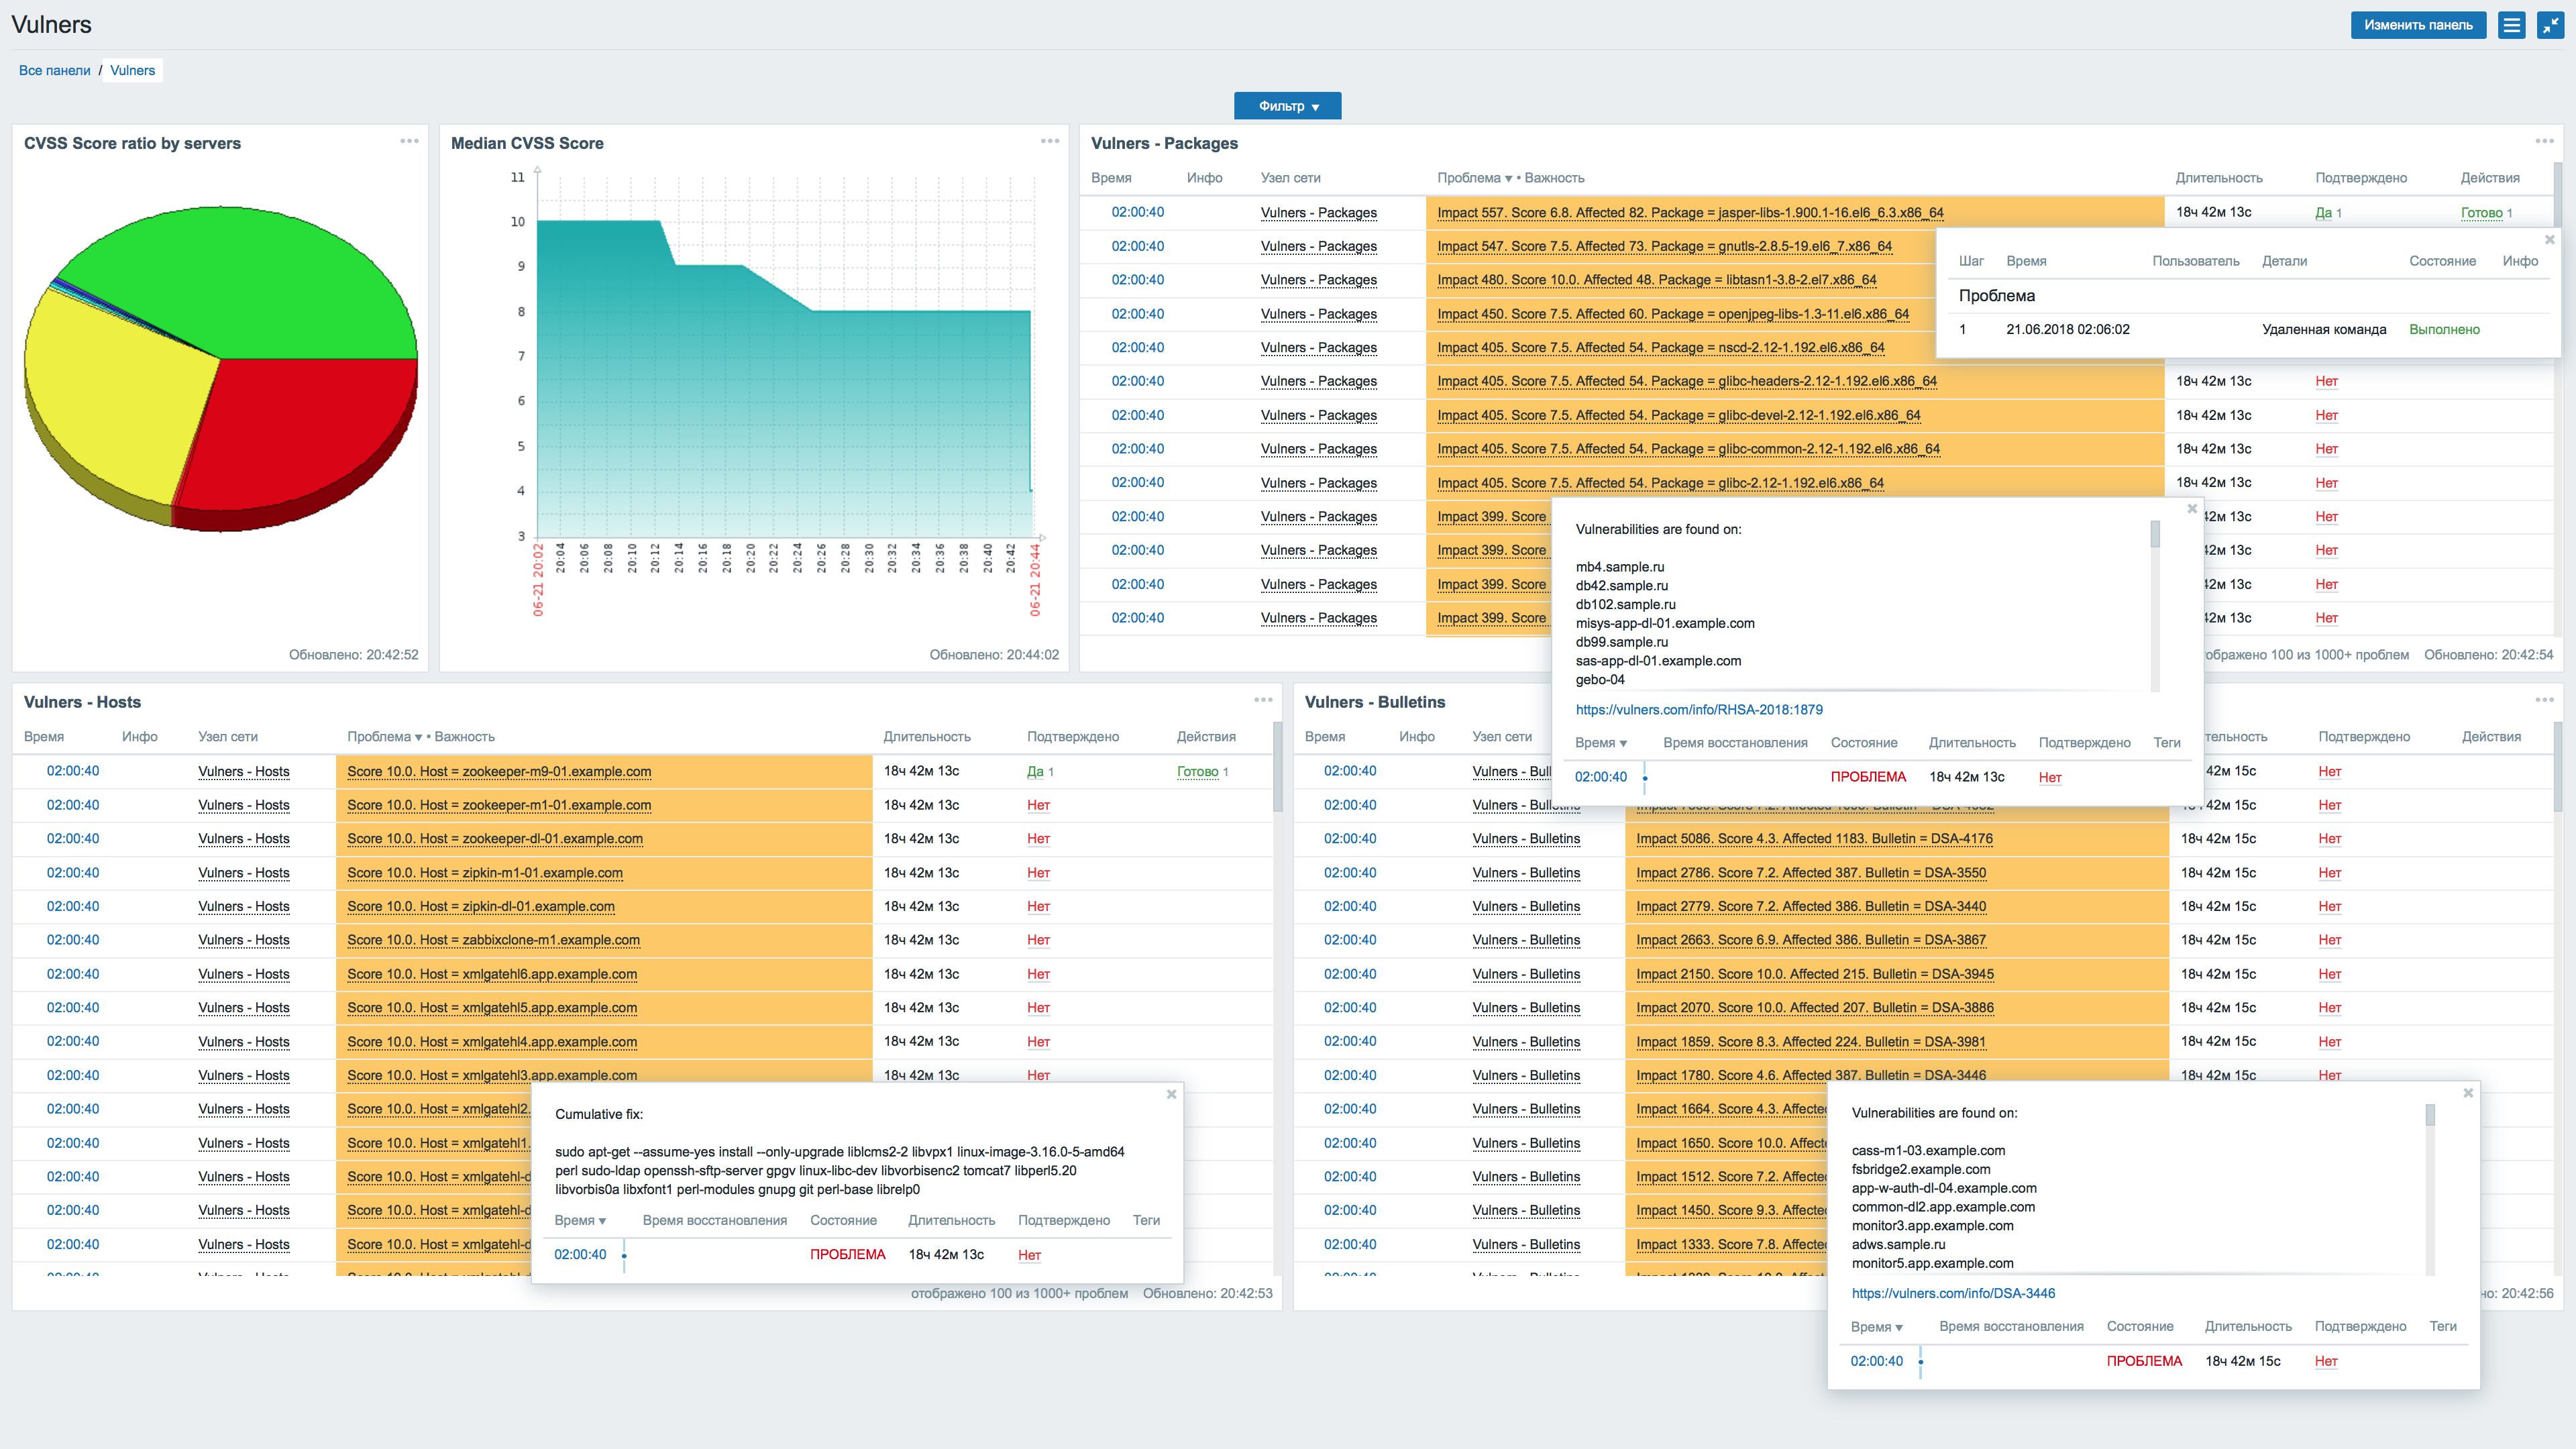Viewport: 2576px width, 1449px height.
Task: Open the dashboard hamburger menu
Action: [2511, 25]
